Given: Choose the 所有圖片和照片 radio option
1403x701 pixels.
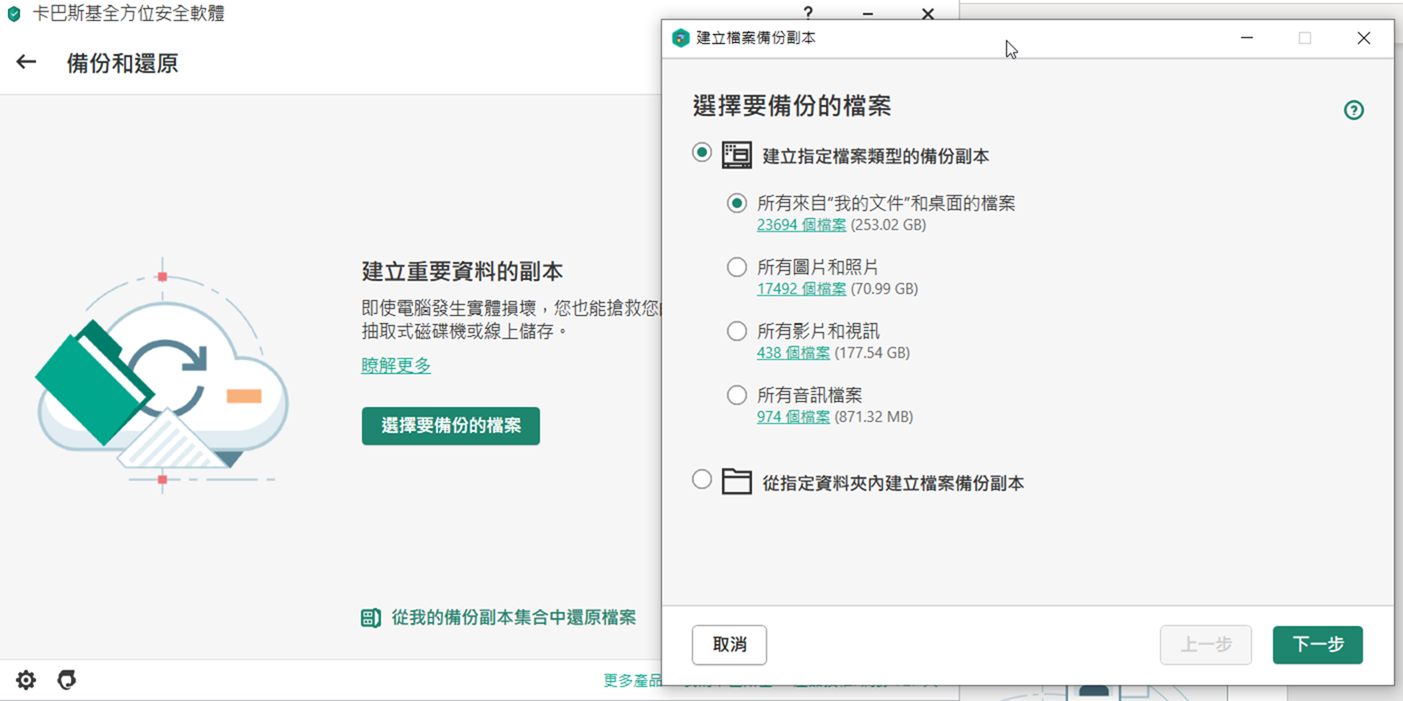Looking at the screenshot, I should 737,267.
